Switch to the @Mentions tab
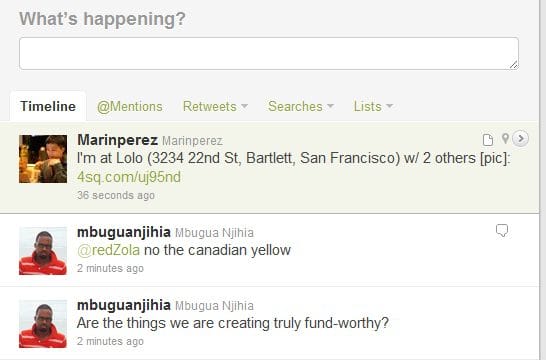This screenshot has height=360, width=546. (130, 107)
